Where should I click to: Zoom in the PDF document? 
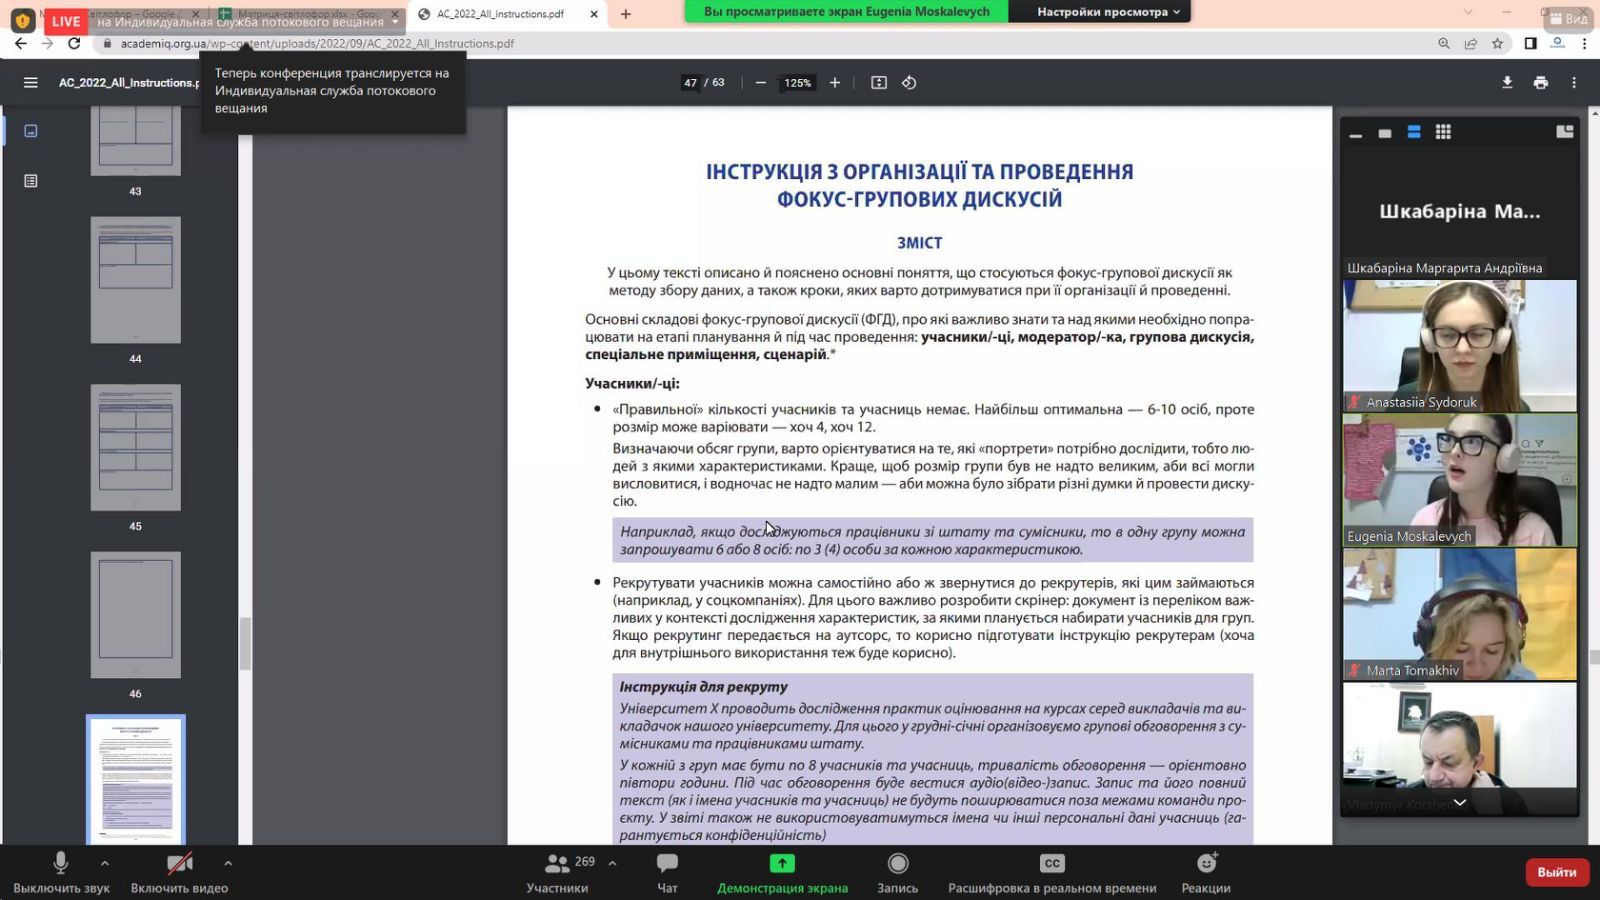click(x=835, y=83)
